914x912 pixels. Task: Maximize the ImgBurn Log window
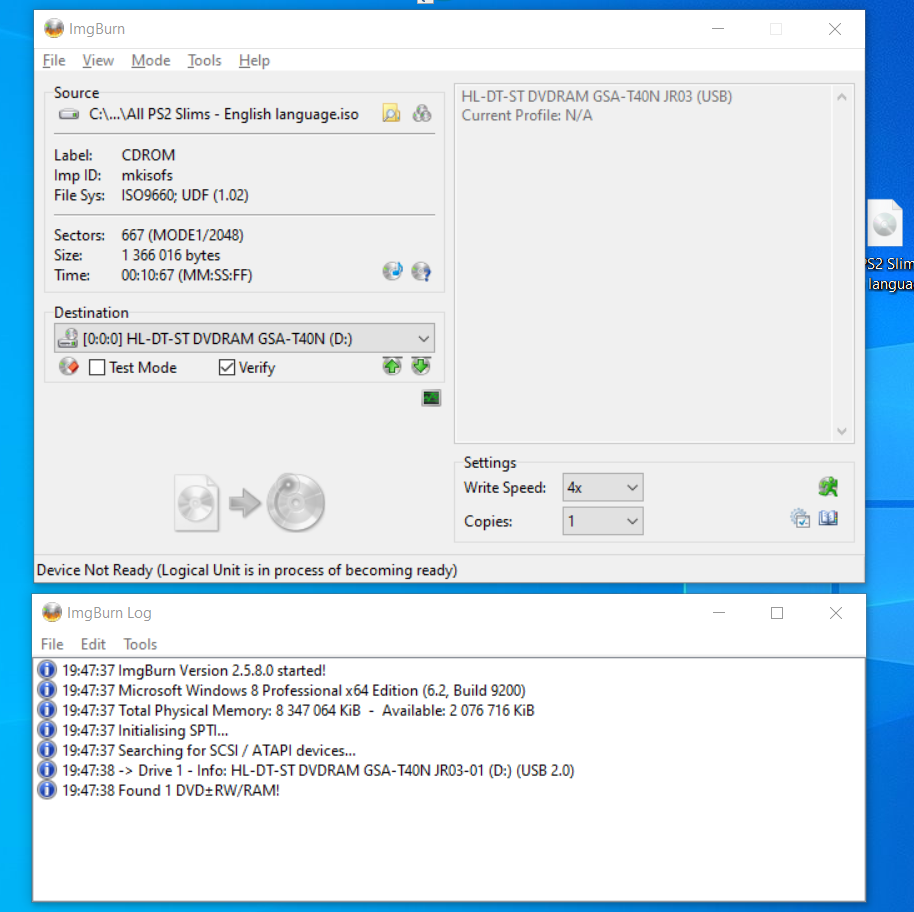point(776,613)
